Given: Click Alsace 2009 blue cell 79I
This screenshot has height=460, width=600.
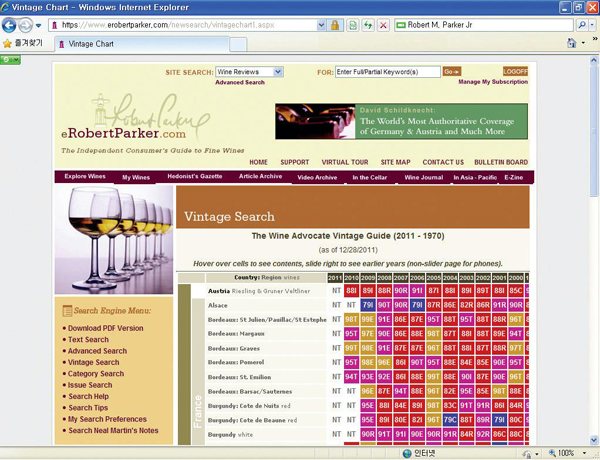Looking at the screenshot, I should pyautogui.click(x=368, y=305).
